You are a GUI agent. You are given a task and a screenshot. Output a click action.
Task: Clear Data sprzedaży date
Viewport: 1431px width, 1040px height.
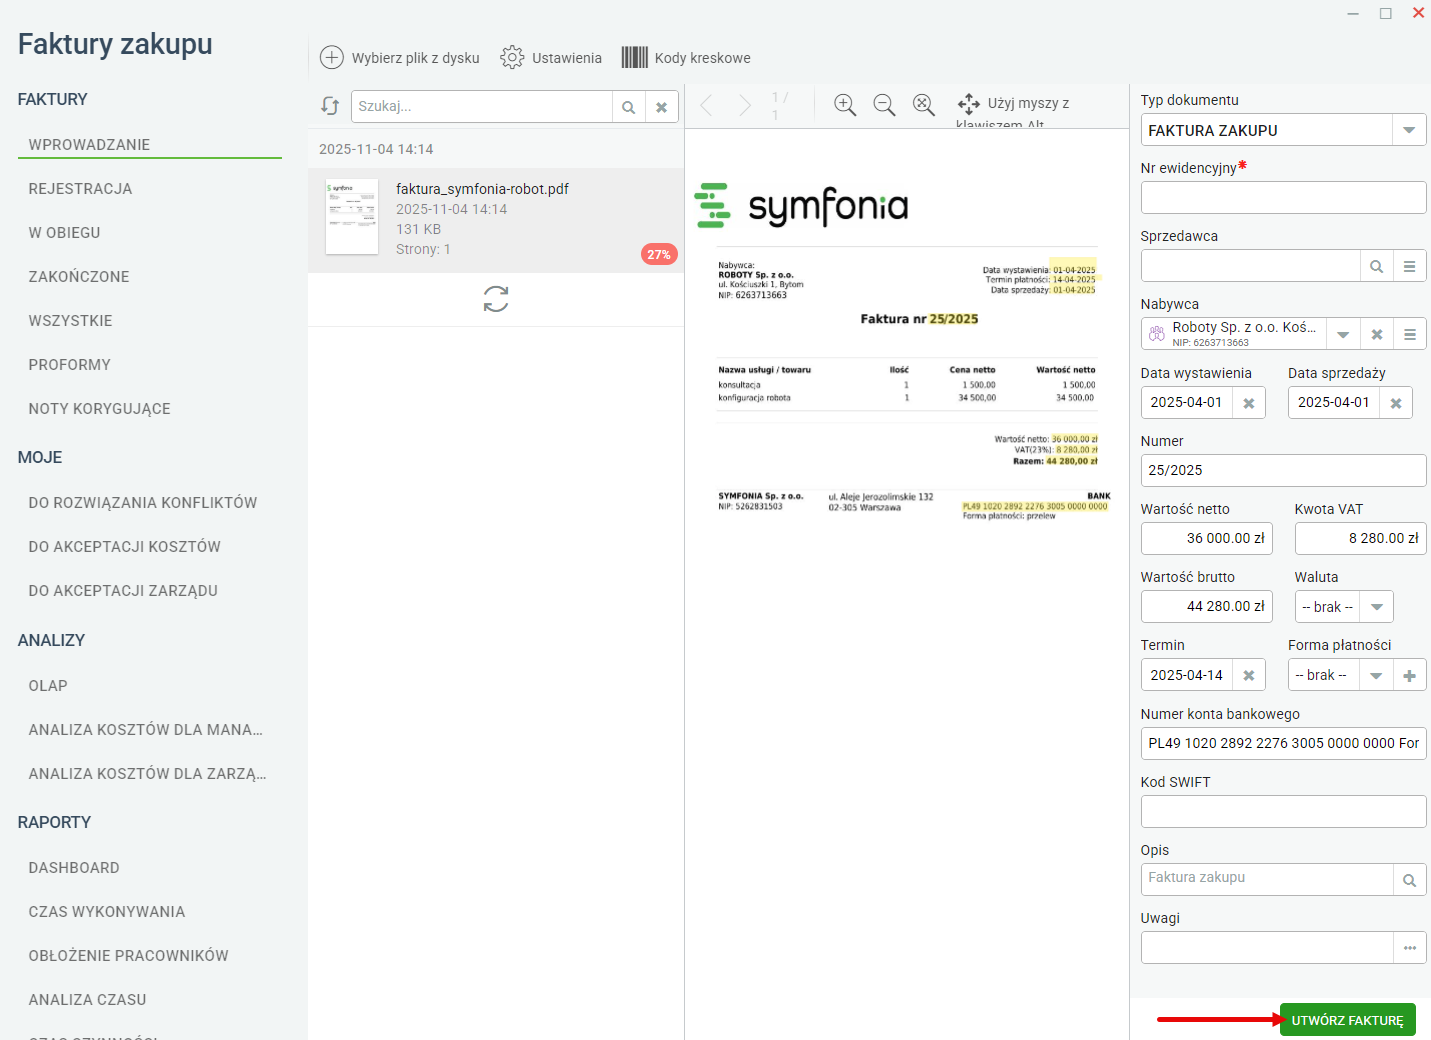(x=1396, y=403)
